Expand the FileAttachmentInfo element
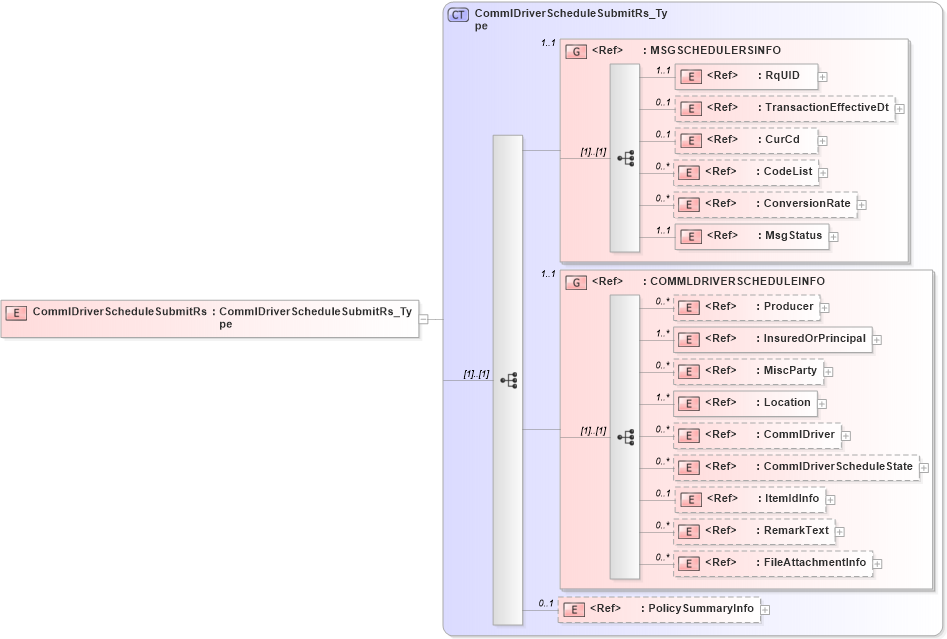Image resolution: width=947 pixels, height=639 pixels. [877, 562]
